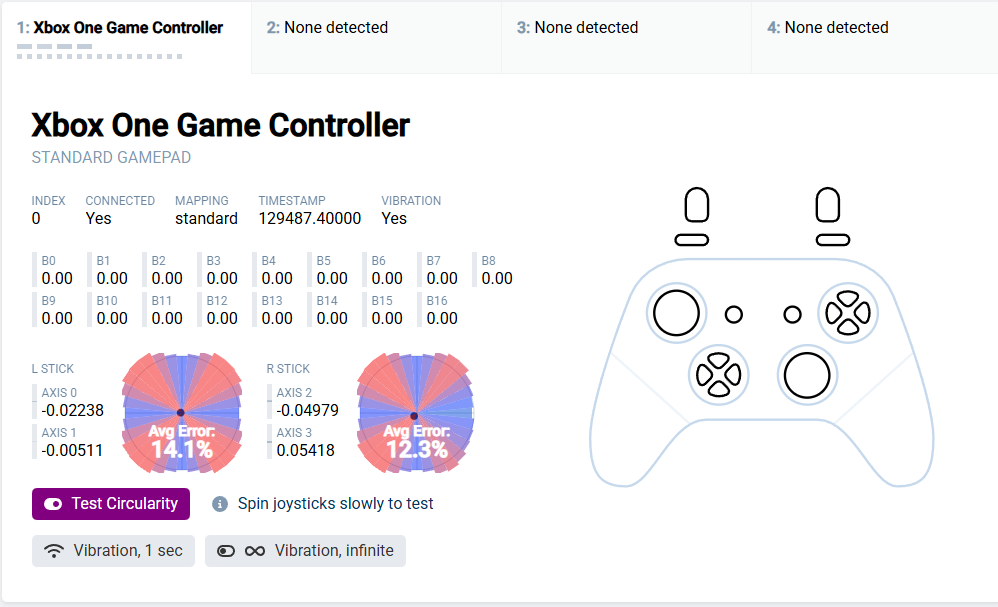
Task: Click the left center small button on diagram
Action: click(x=734, y=314)
